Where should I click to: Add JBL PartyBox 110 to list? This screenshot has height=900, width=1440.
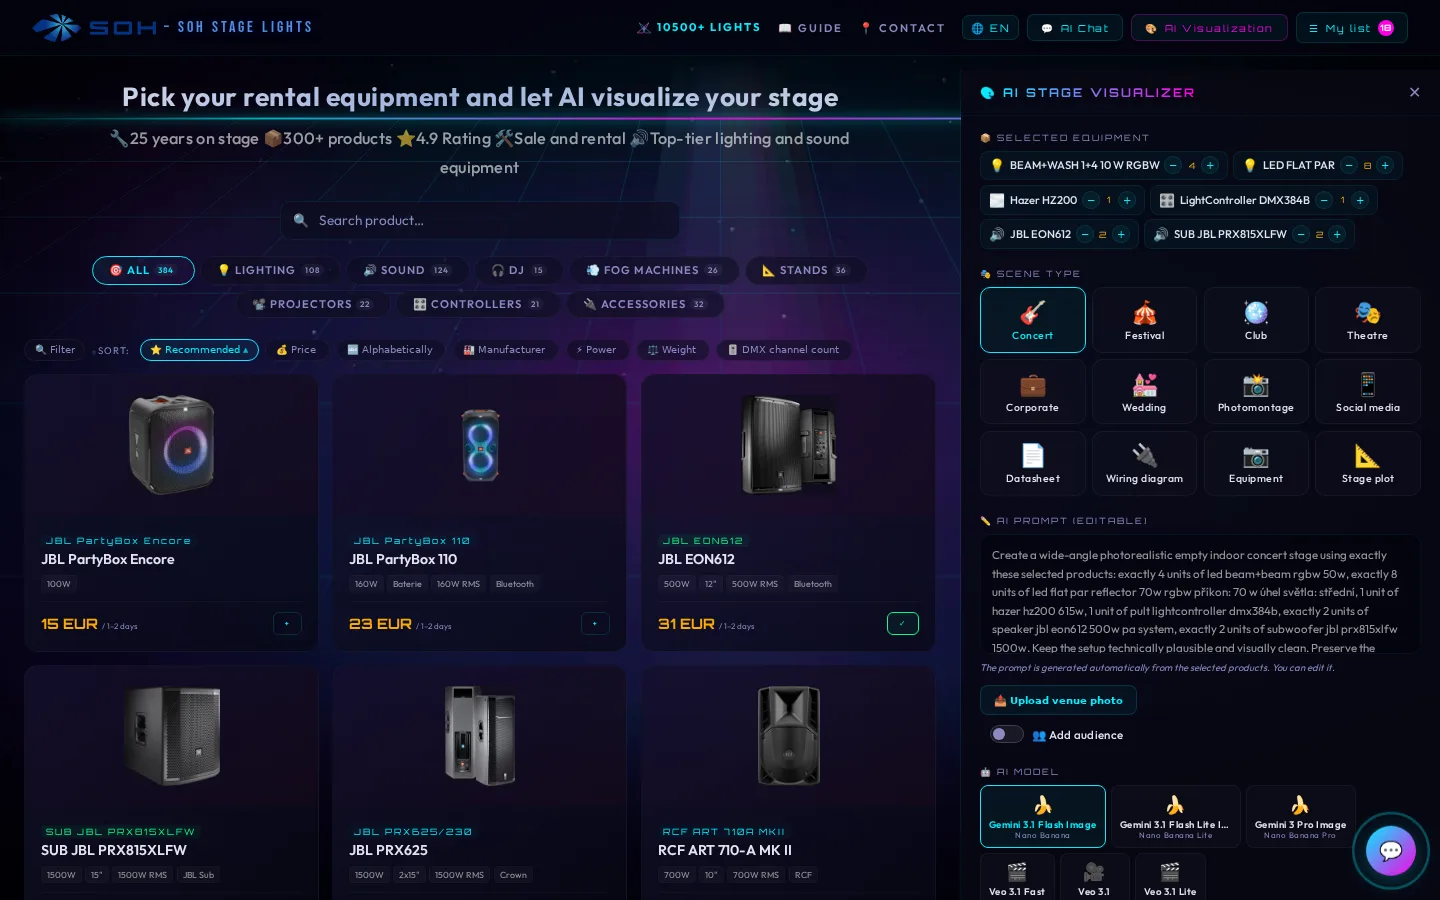[595, 623]
